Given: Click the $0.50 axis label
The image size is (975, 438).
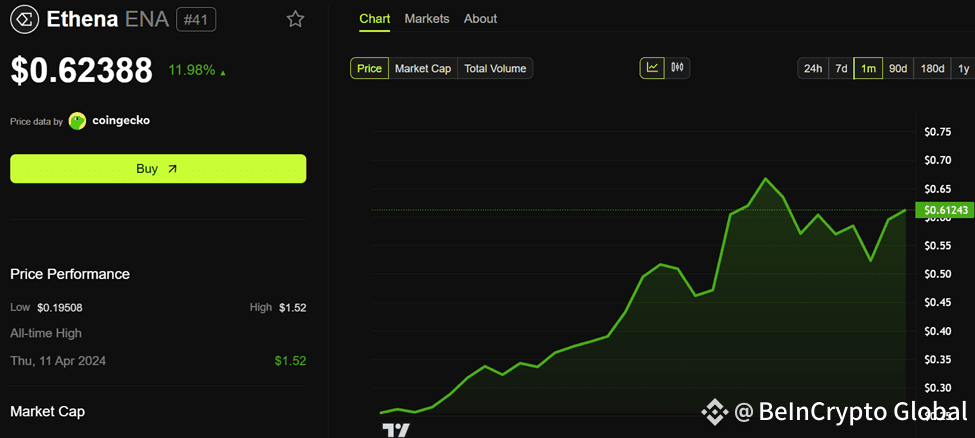Looking at the screenshot, I should pos(938,274).
